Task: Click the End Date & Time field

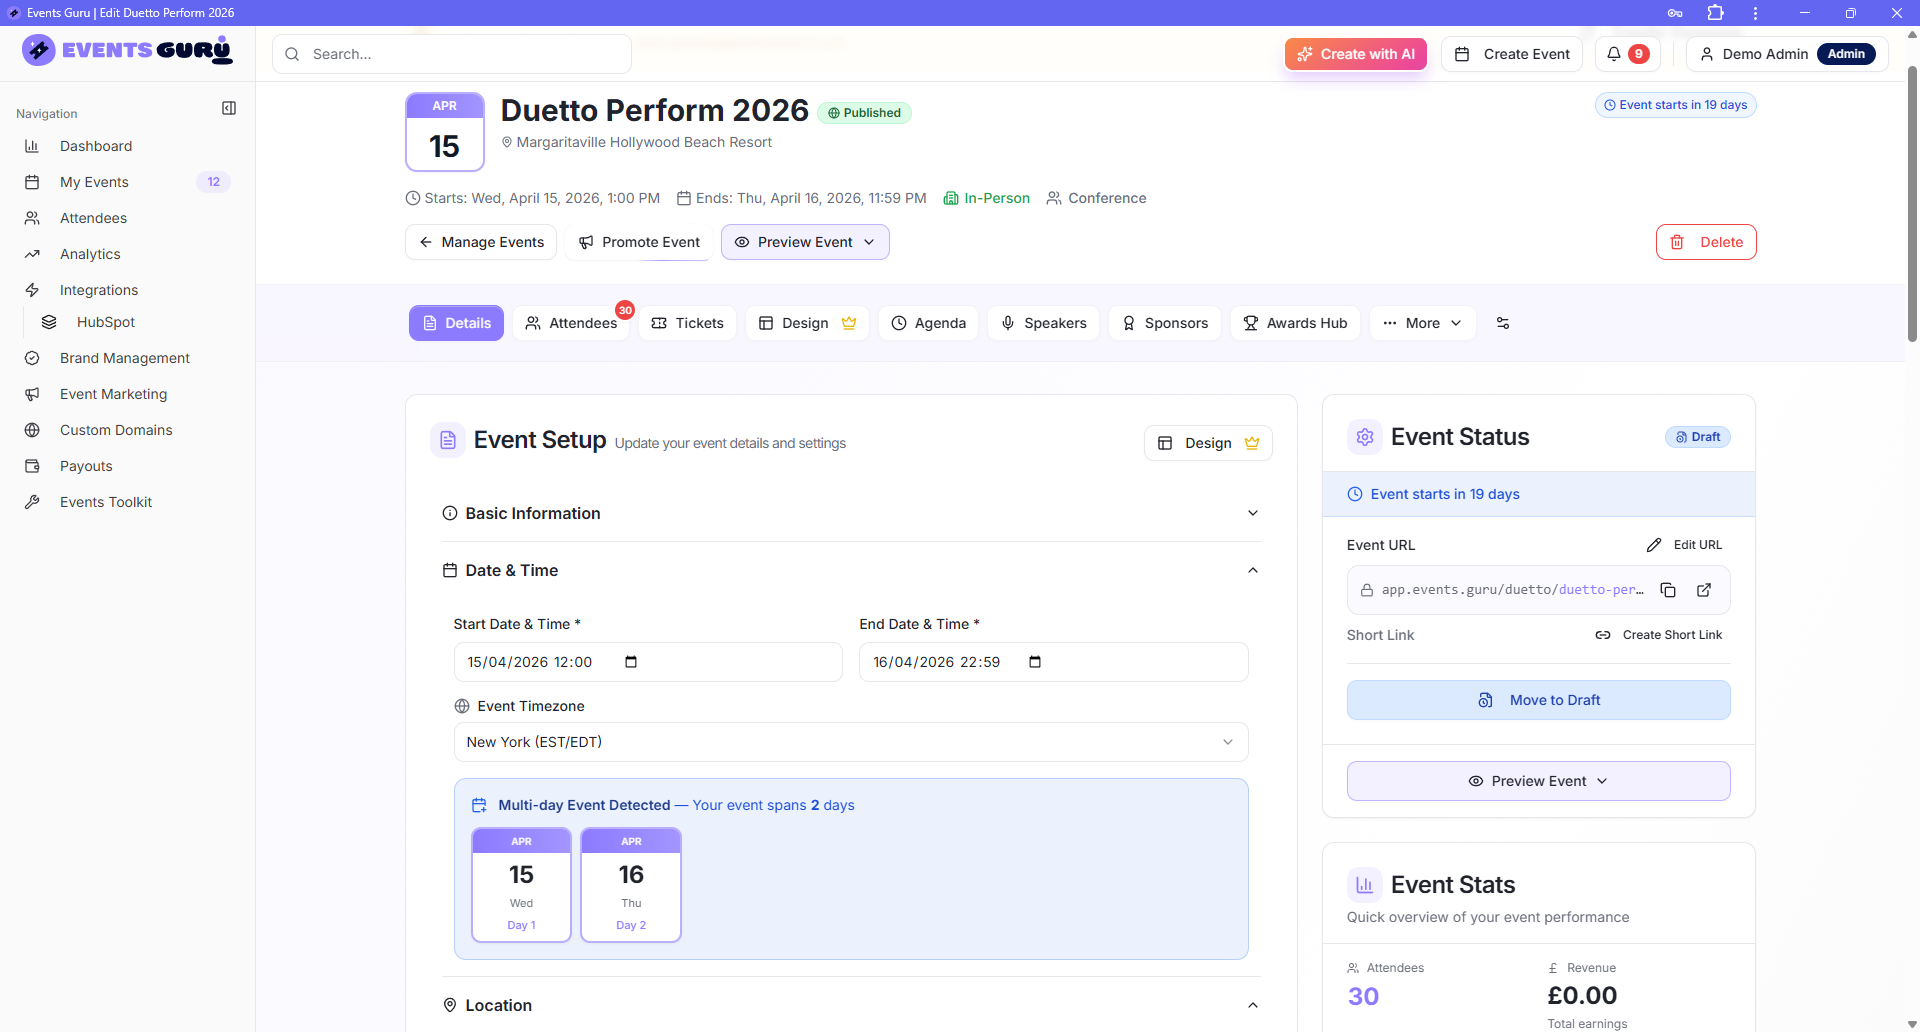Action: (x=1054, y=662)
